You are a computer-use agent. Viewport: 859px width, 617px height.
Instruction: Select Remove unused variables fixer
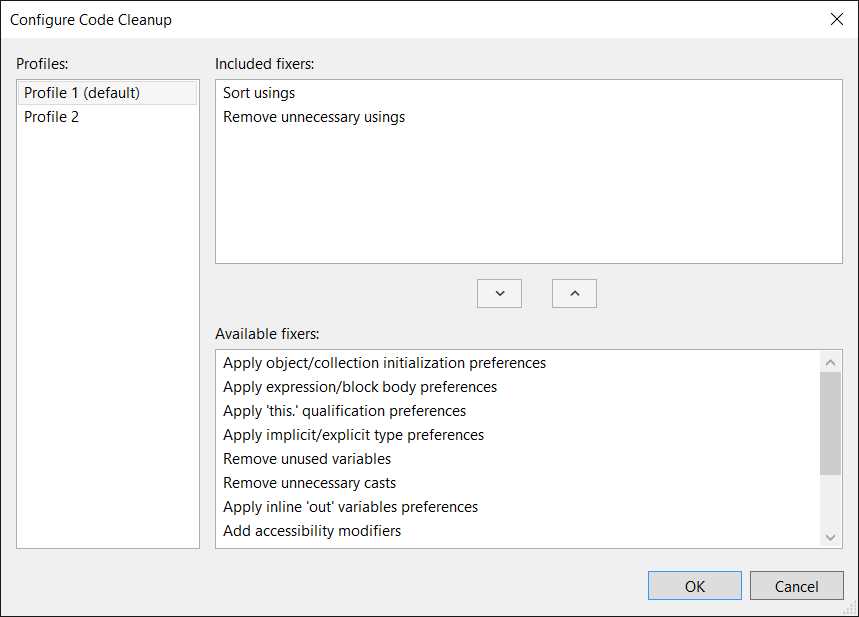tap(305, 458)
